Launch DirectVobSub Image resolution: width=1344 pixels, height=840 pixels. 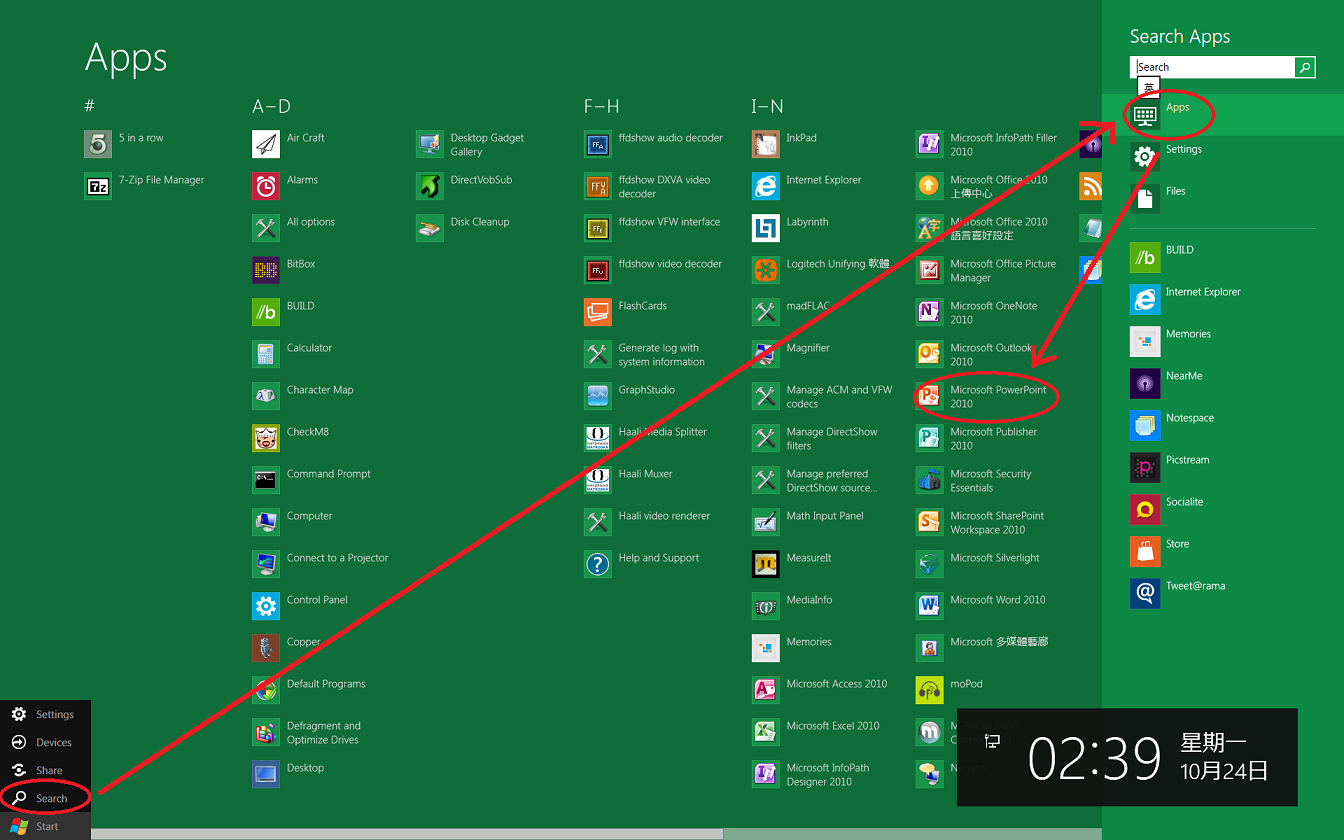(464, 186)
